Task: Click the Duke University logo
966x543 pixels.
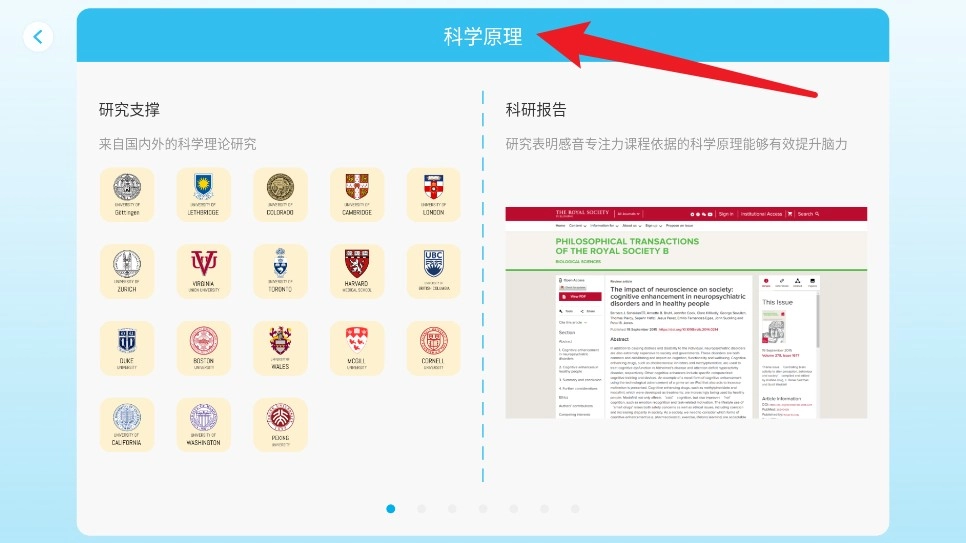Action: pos(127,348)
